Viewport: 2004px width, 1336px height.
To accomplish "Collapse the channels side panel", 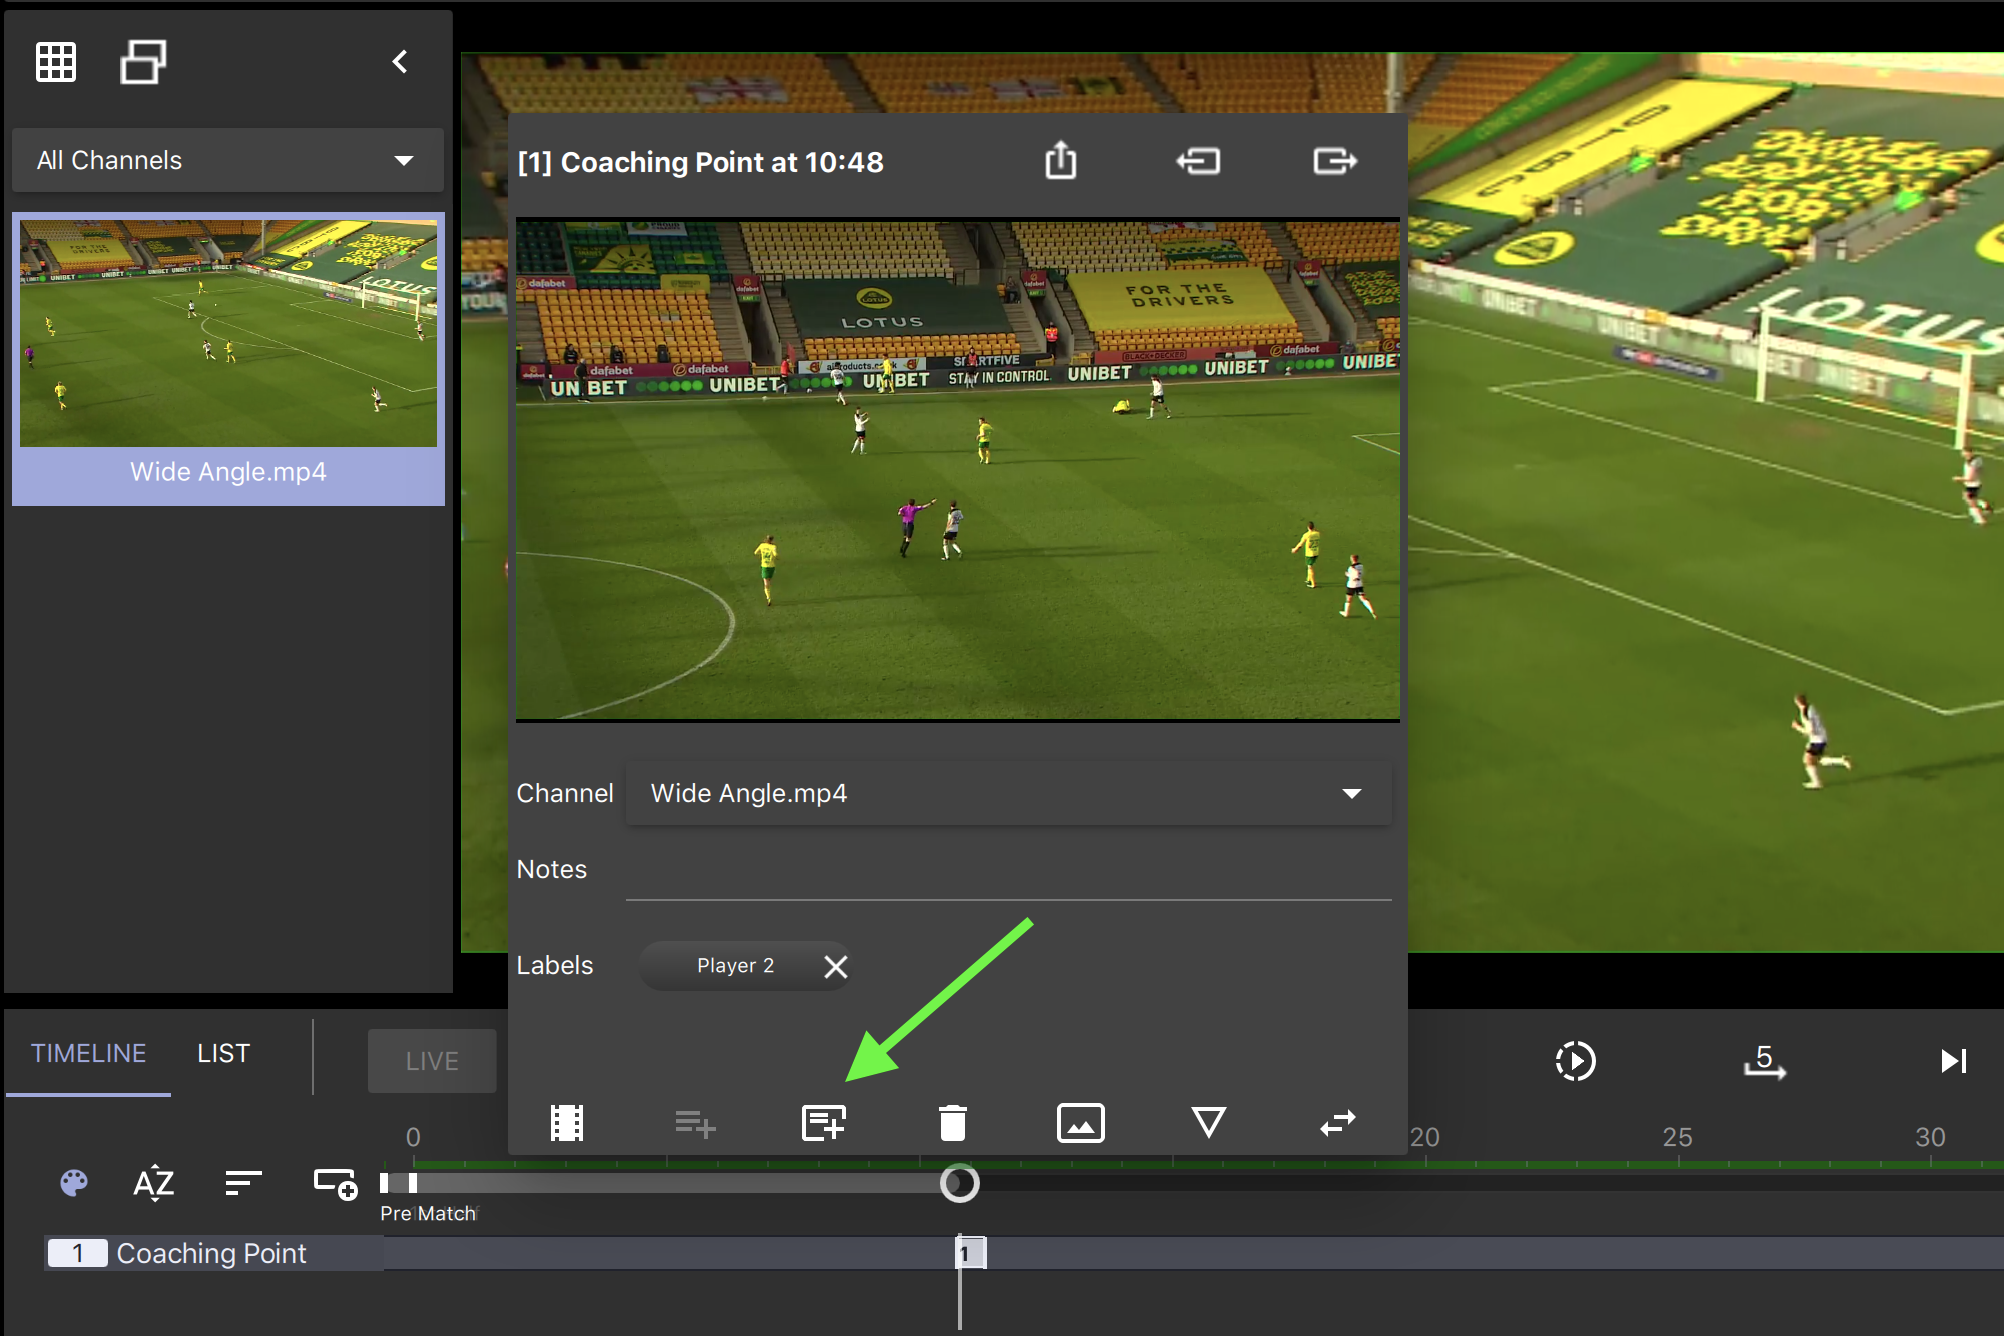I will 400,62.
